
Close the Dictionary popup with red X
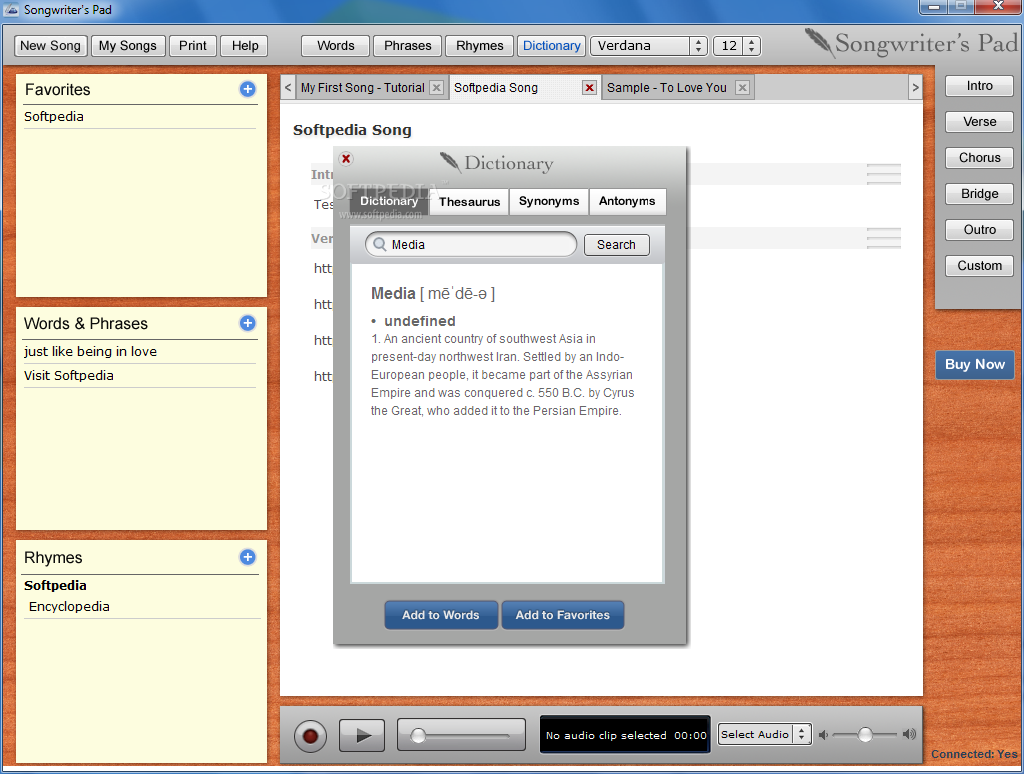[346, 159]
